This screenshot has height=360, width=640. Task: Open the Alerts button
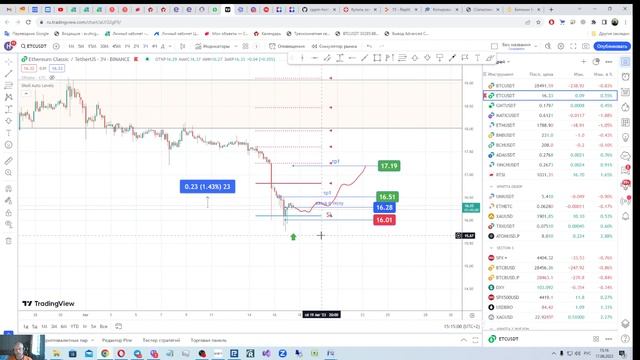click(x=287, y=46)
